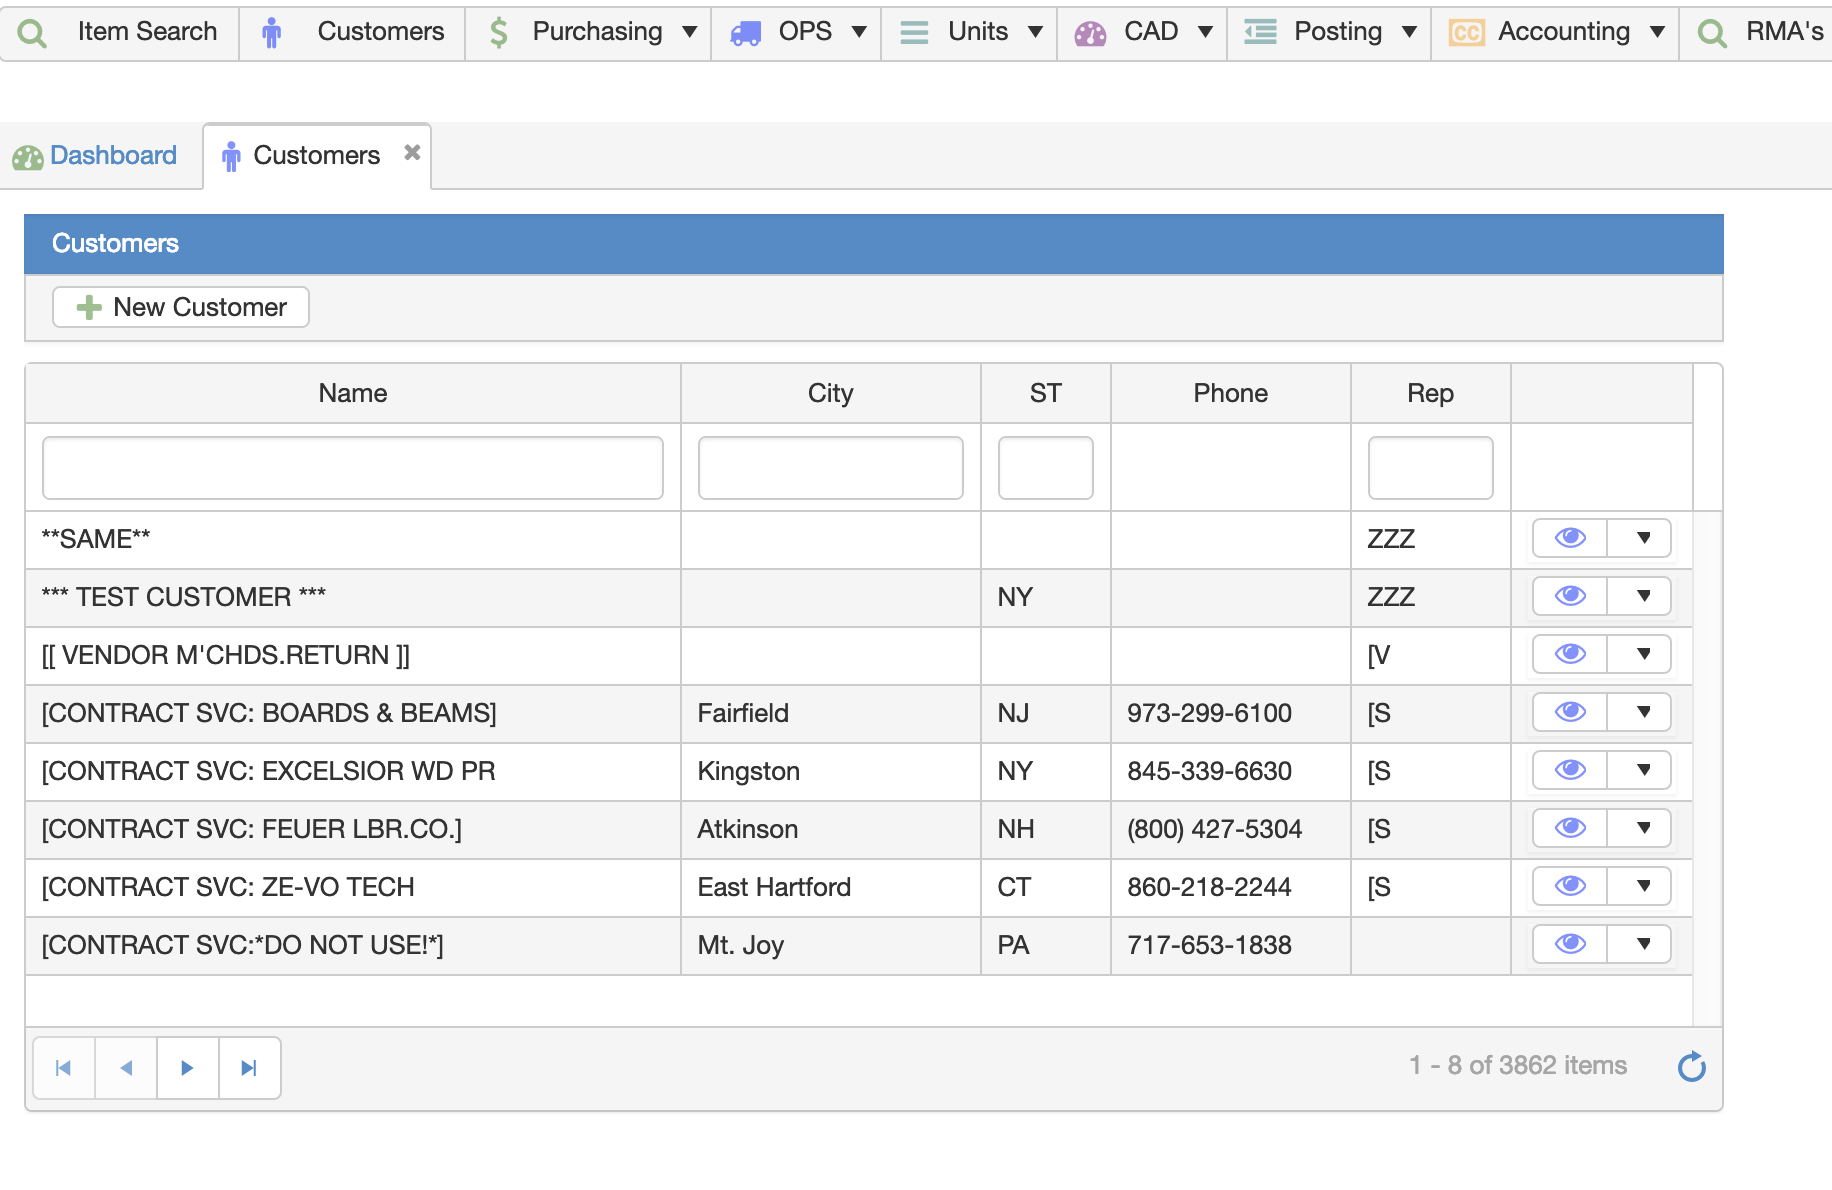View the *** TEST CUSTOMER *** record

[1570, 596]
